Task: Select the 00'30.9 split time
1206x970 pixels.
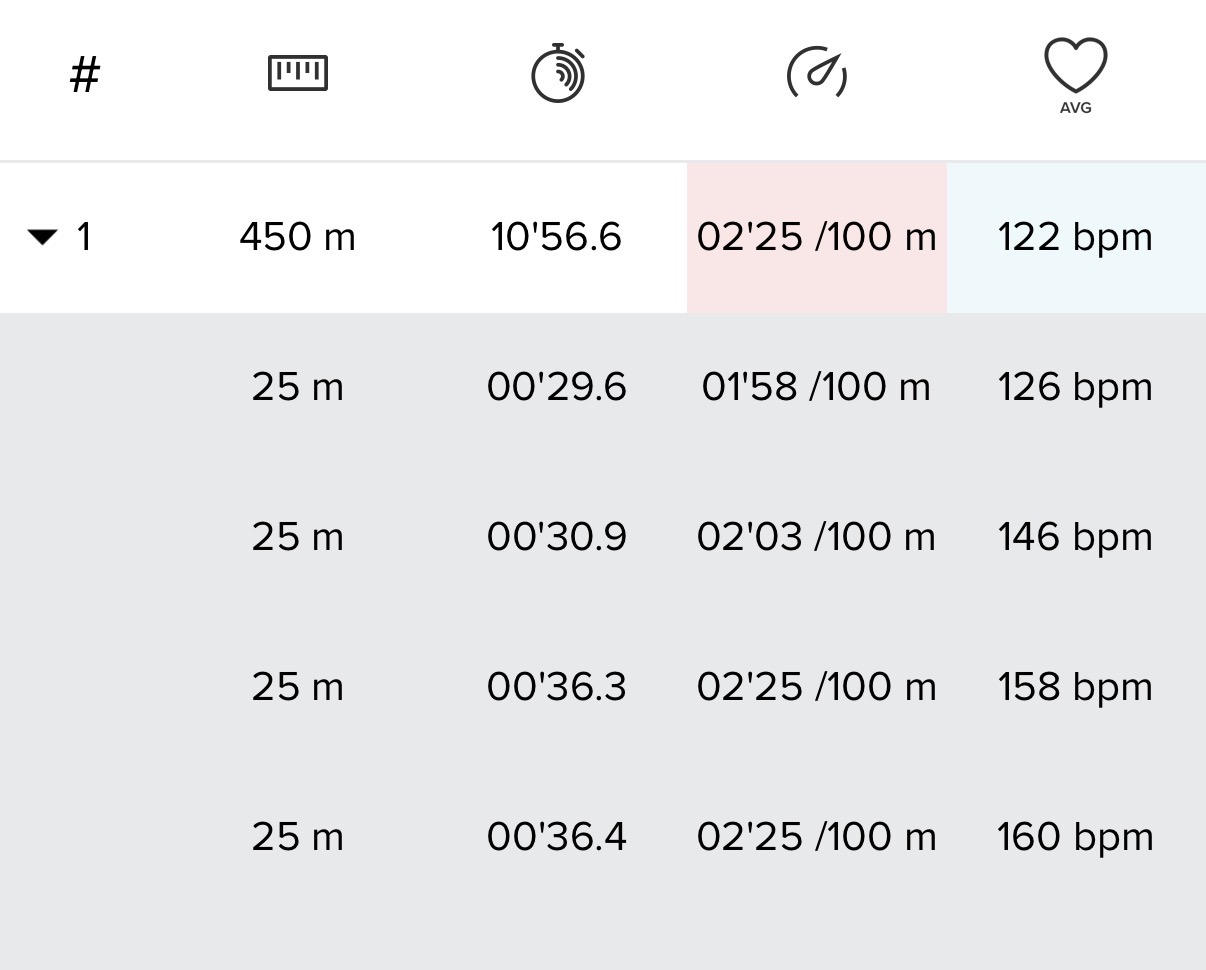Action: point(556,537)
